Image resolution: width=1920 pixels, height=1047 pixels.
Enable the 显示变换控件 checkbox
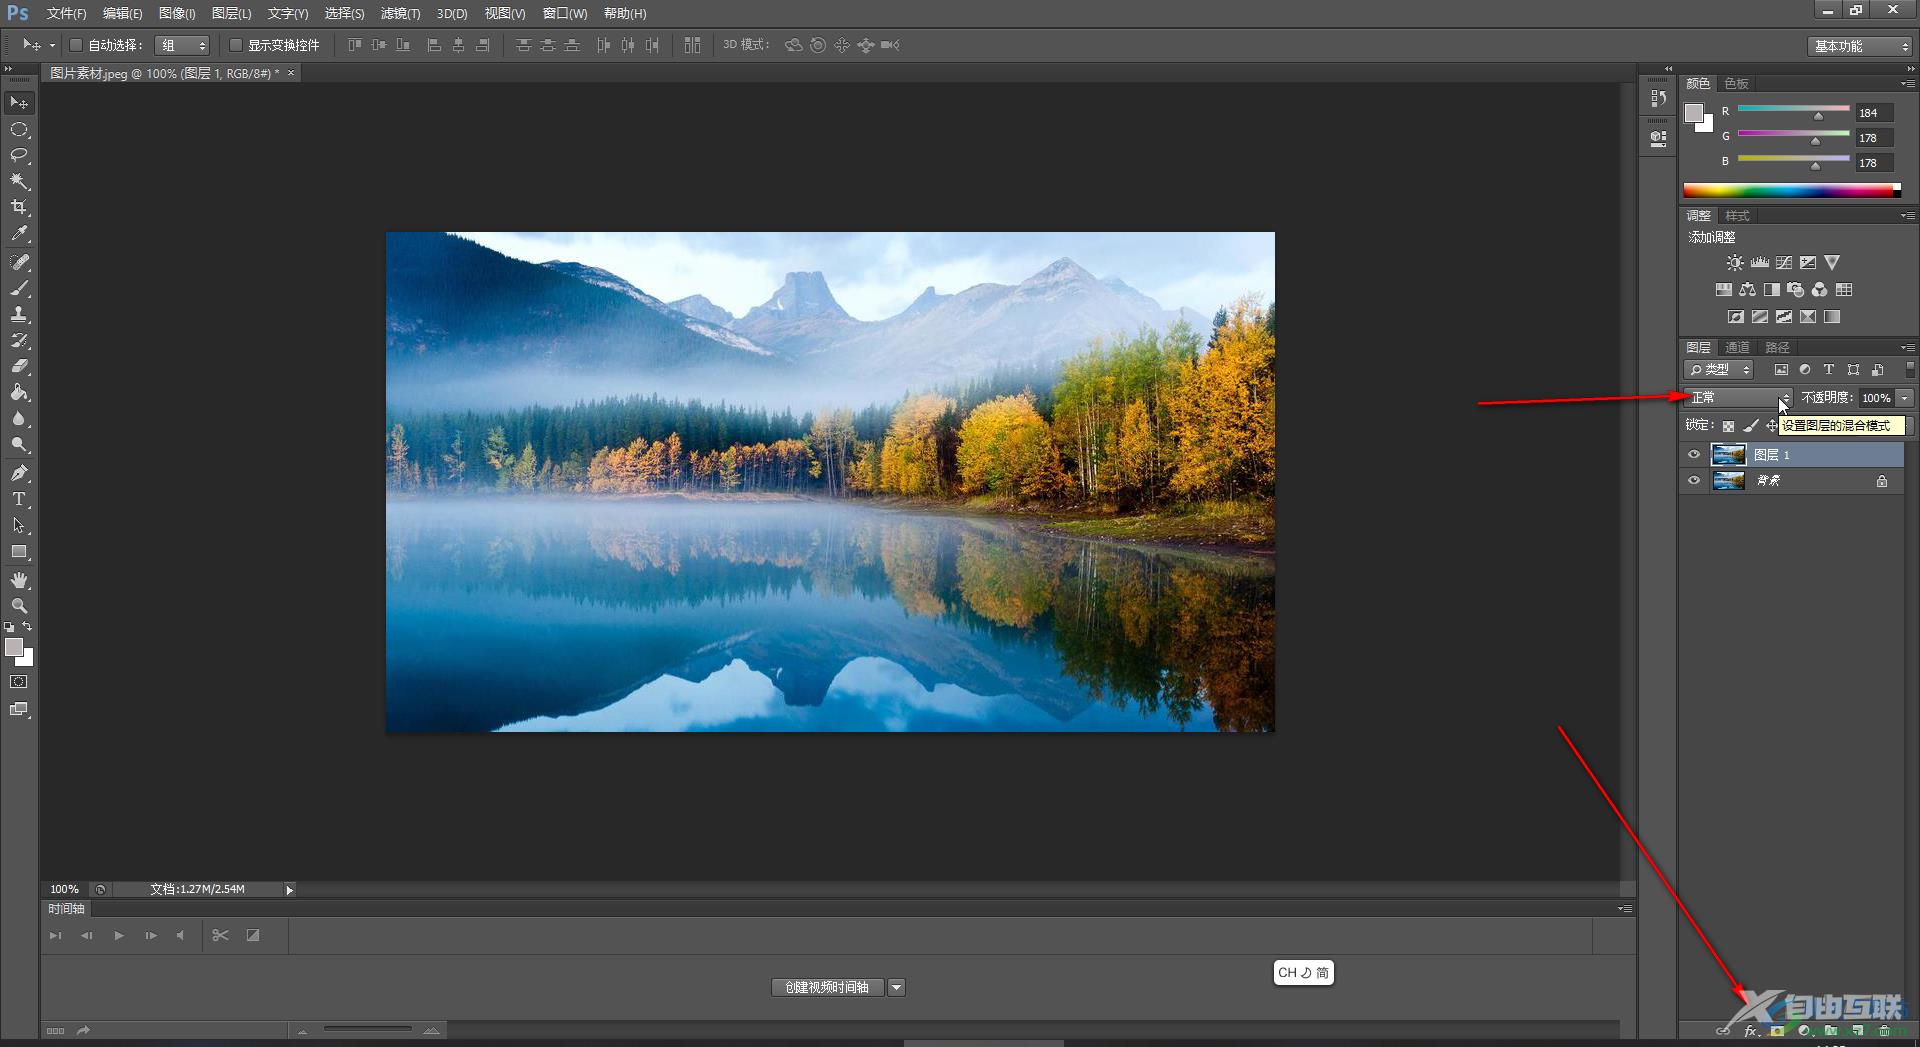coord(236,45)
